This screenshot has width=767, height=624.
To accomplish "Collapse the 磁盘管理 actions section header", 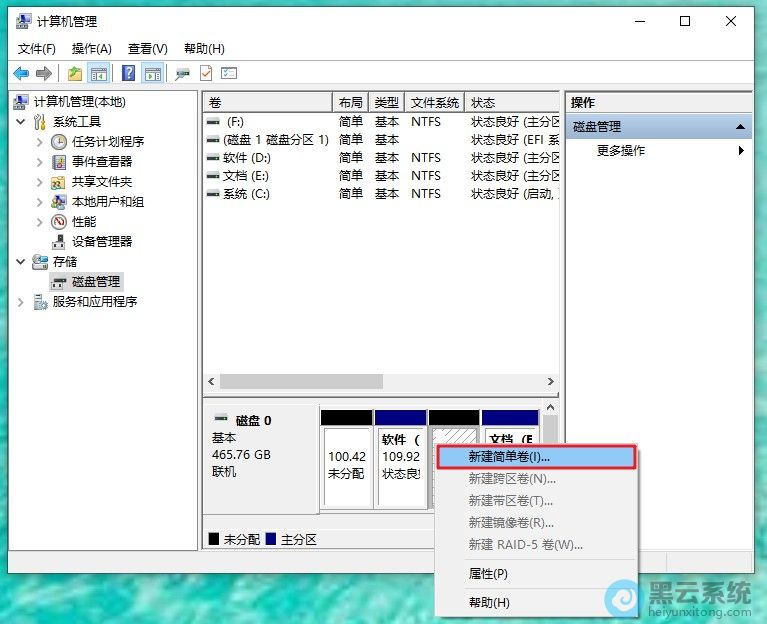I will tap(741, 127).
